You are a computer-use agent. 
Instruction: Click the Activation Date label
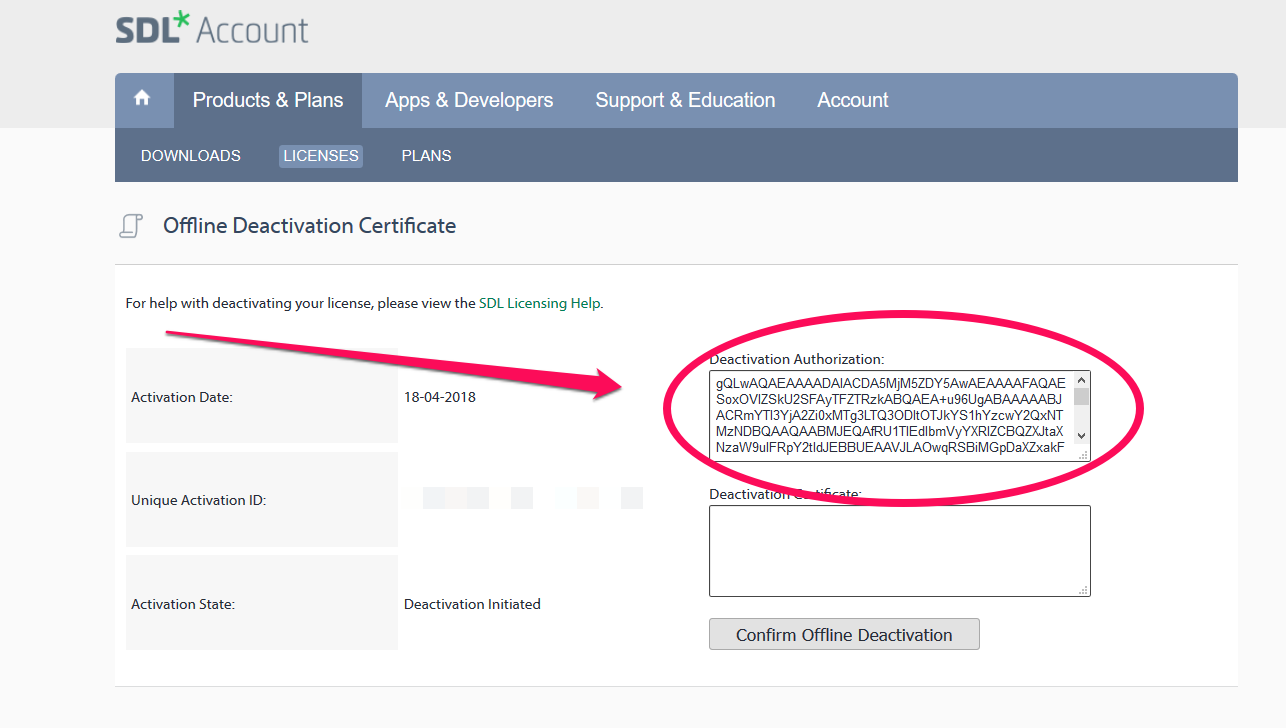point(182,397)
